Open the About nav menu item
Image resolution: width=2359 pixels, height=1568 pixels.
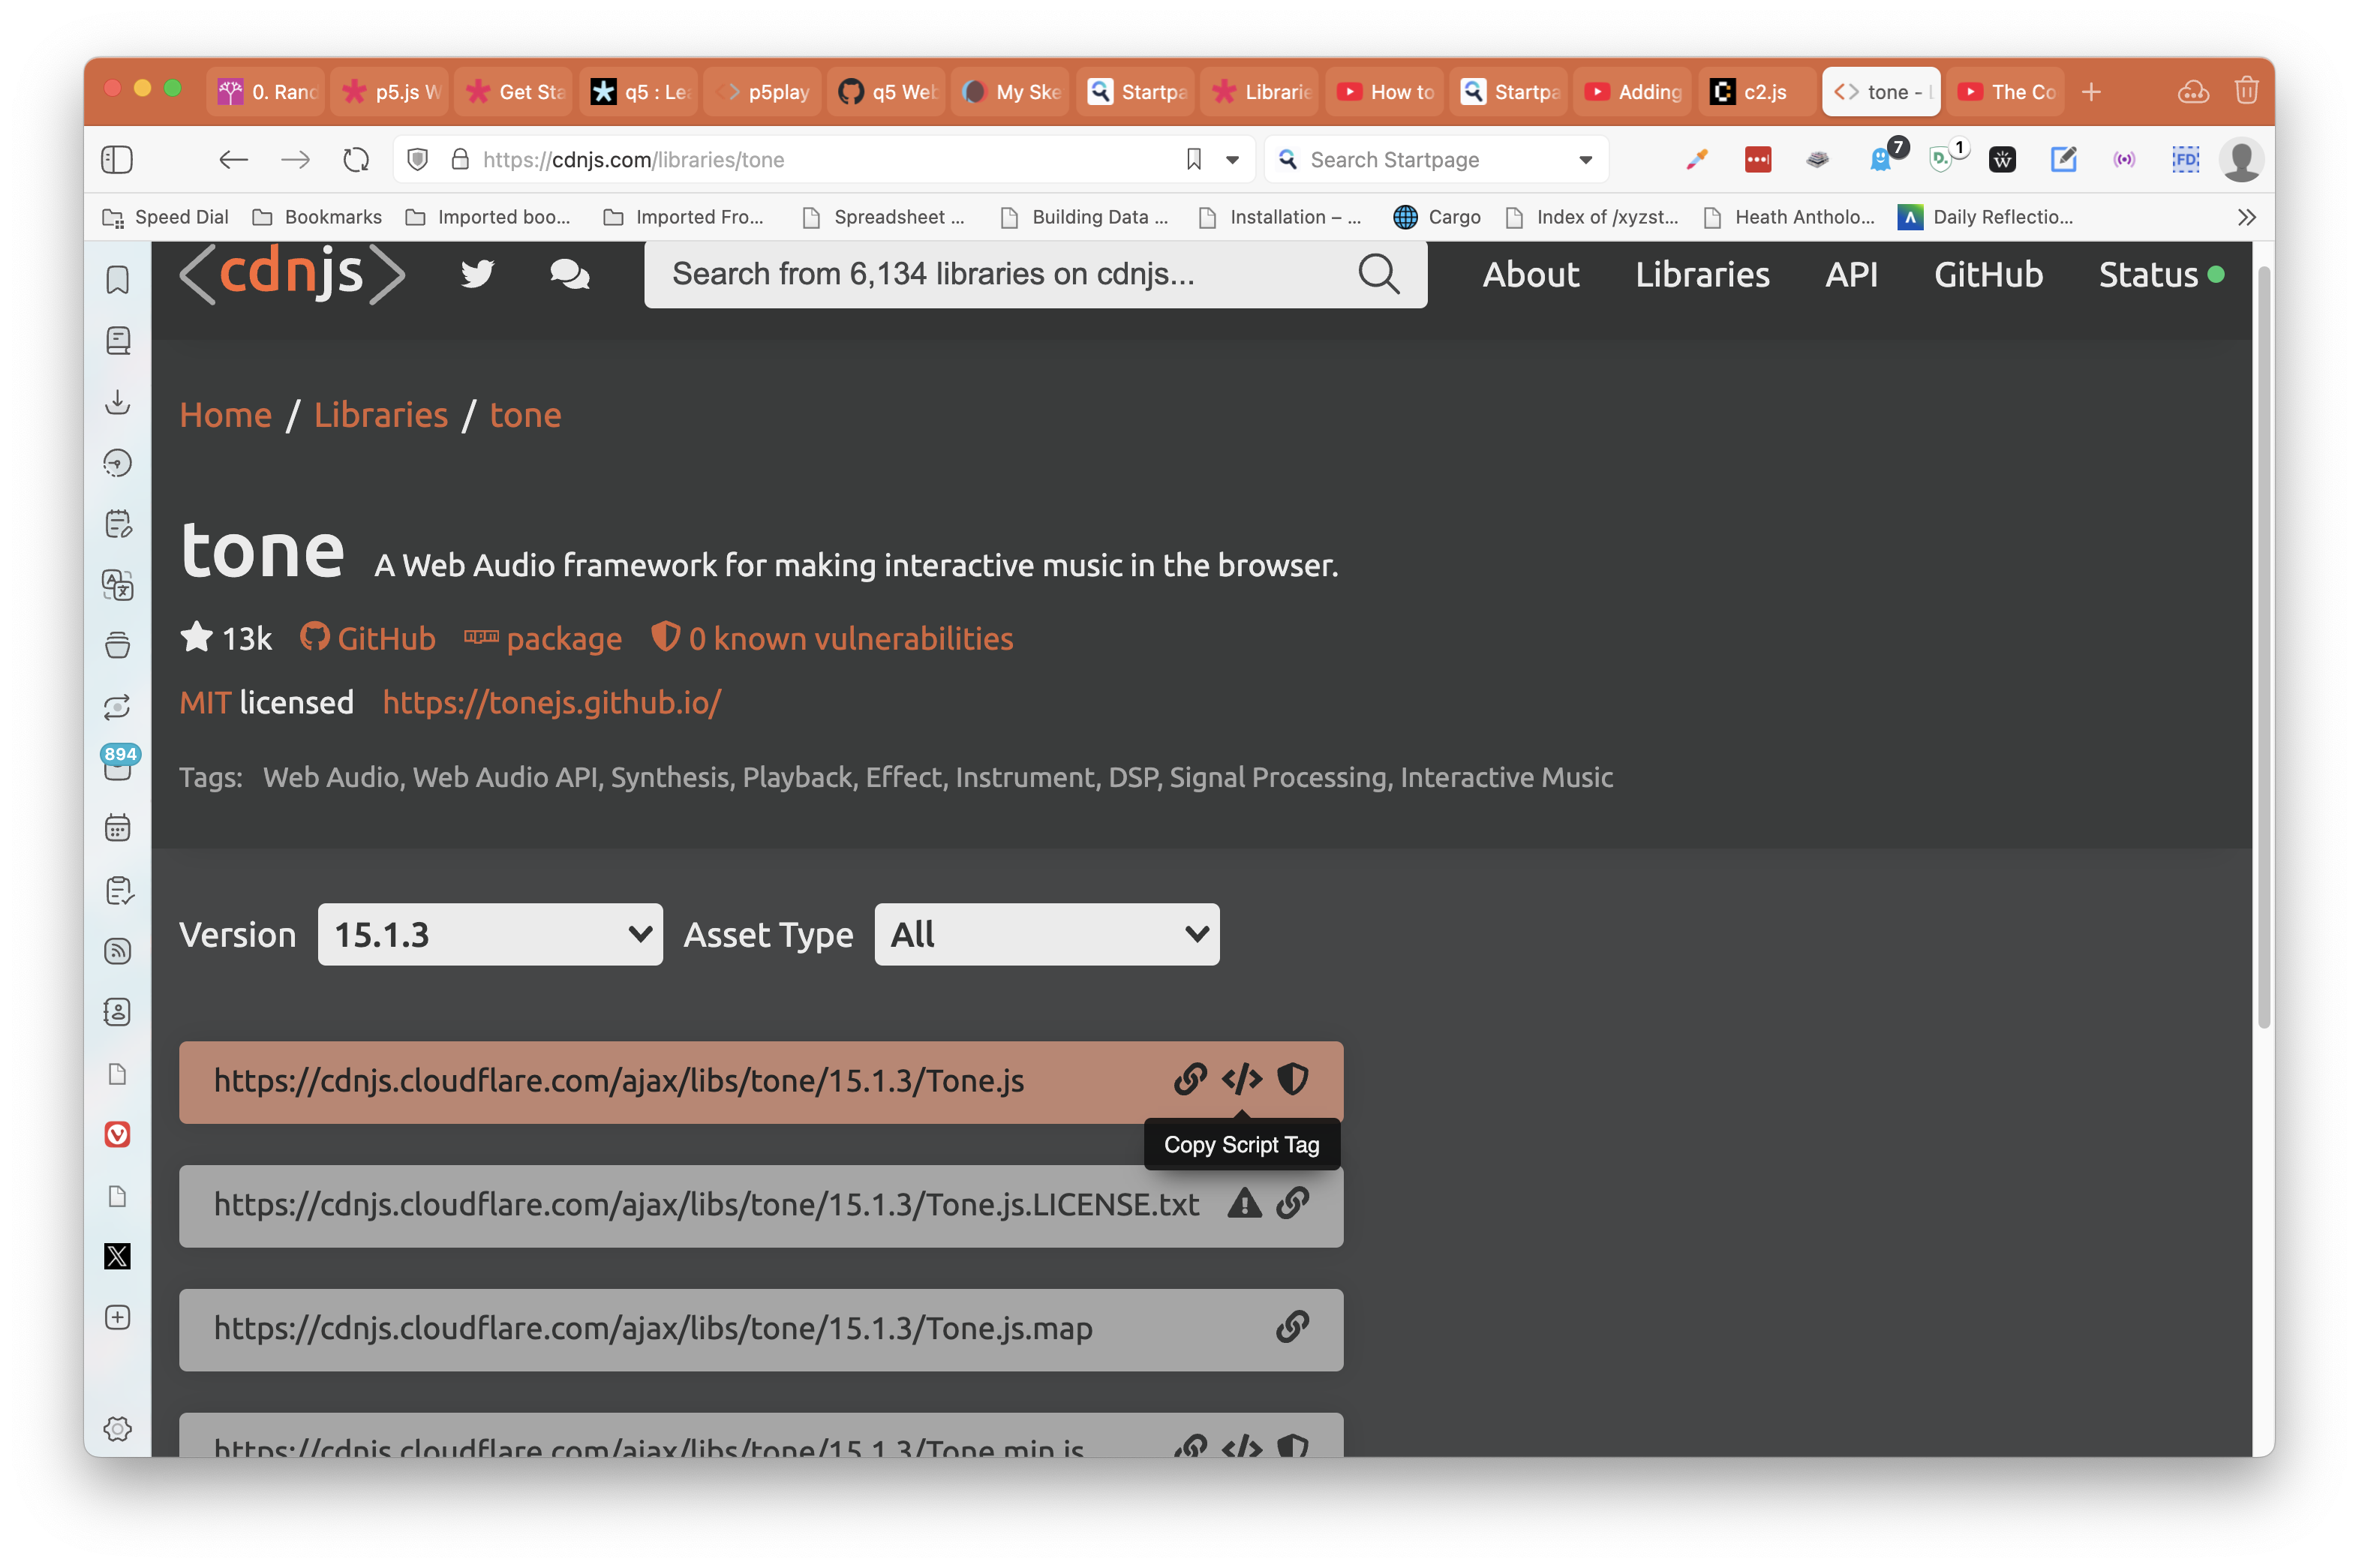point(1530,274)
